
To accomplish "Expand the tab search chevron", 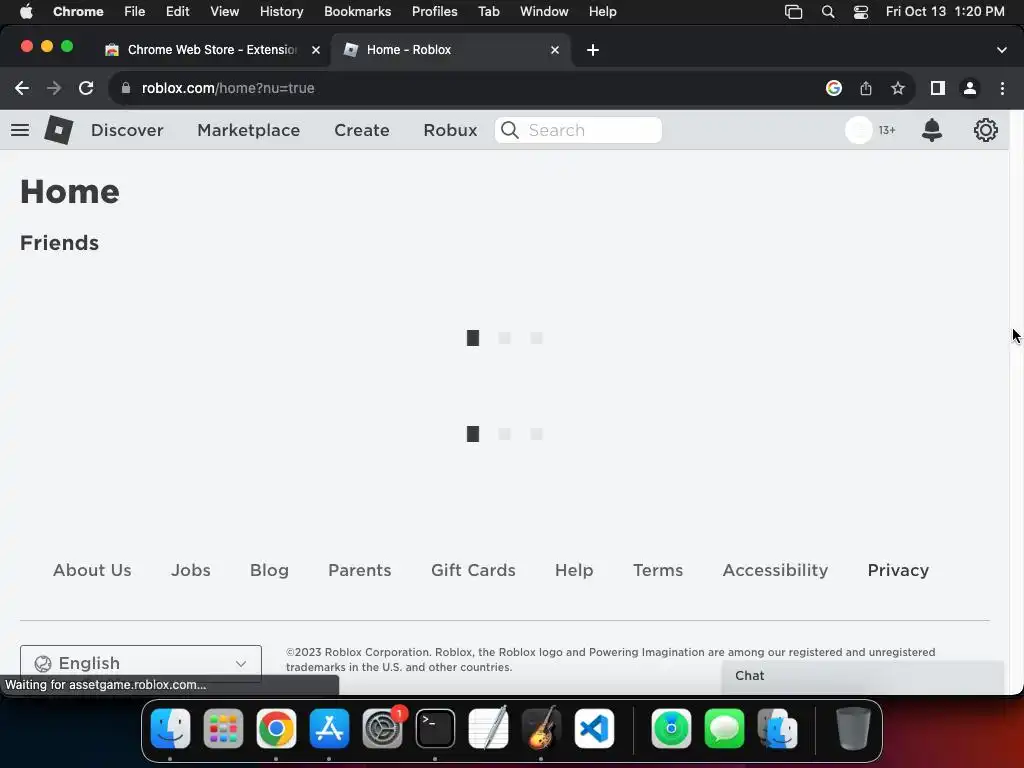I will (1002, 50).
